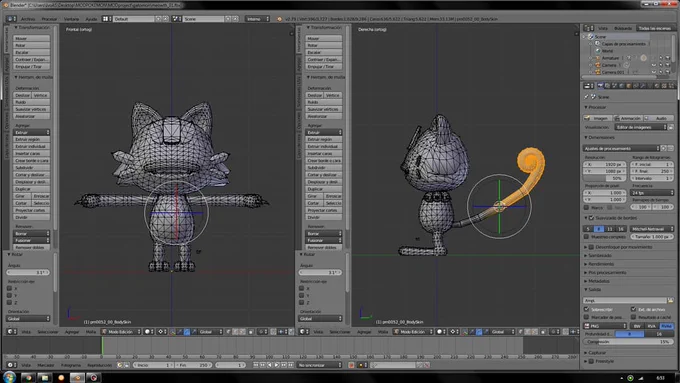
Task: Open the Object properties tab icon
Action: pyautogui.click(x=628, y=86)
